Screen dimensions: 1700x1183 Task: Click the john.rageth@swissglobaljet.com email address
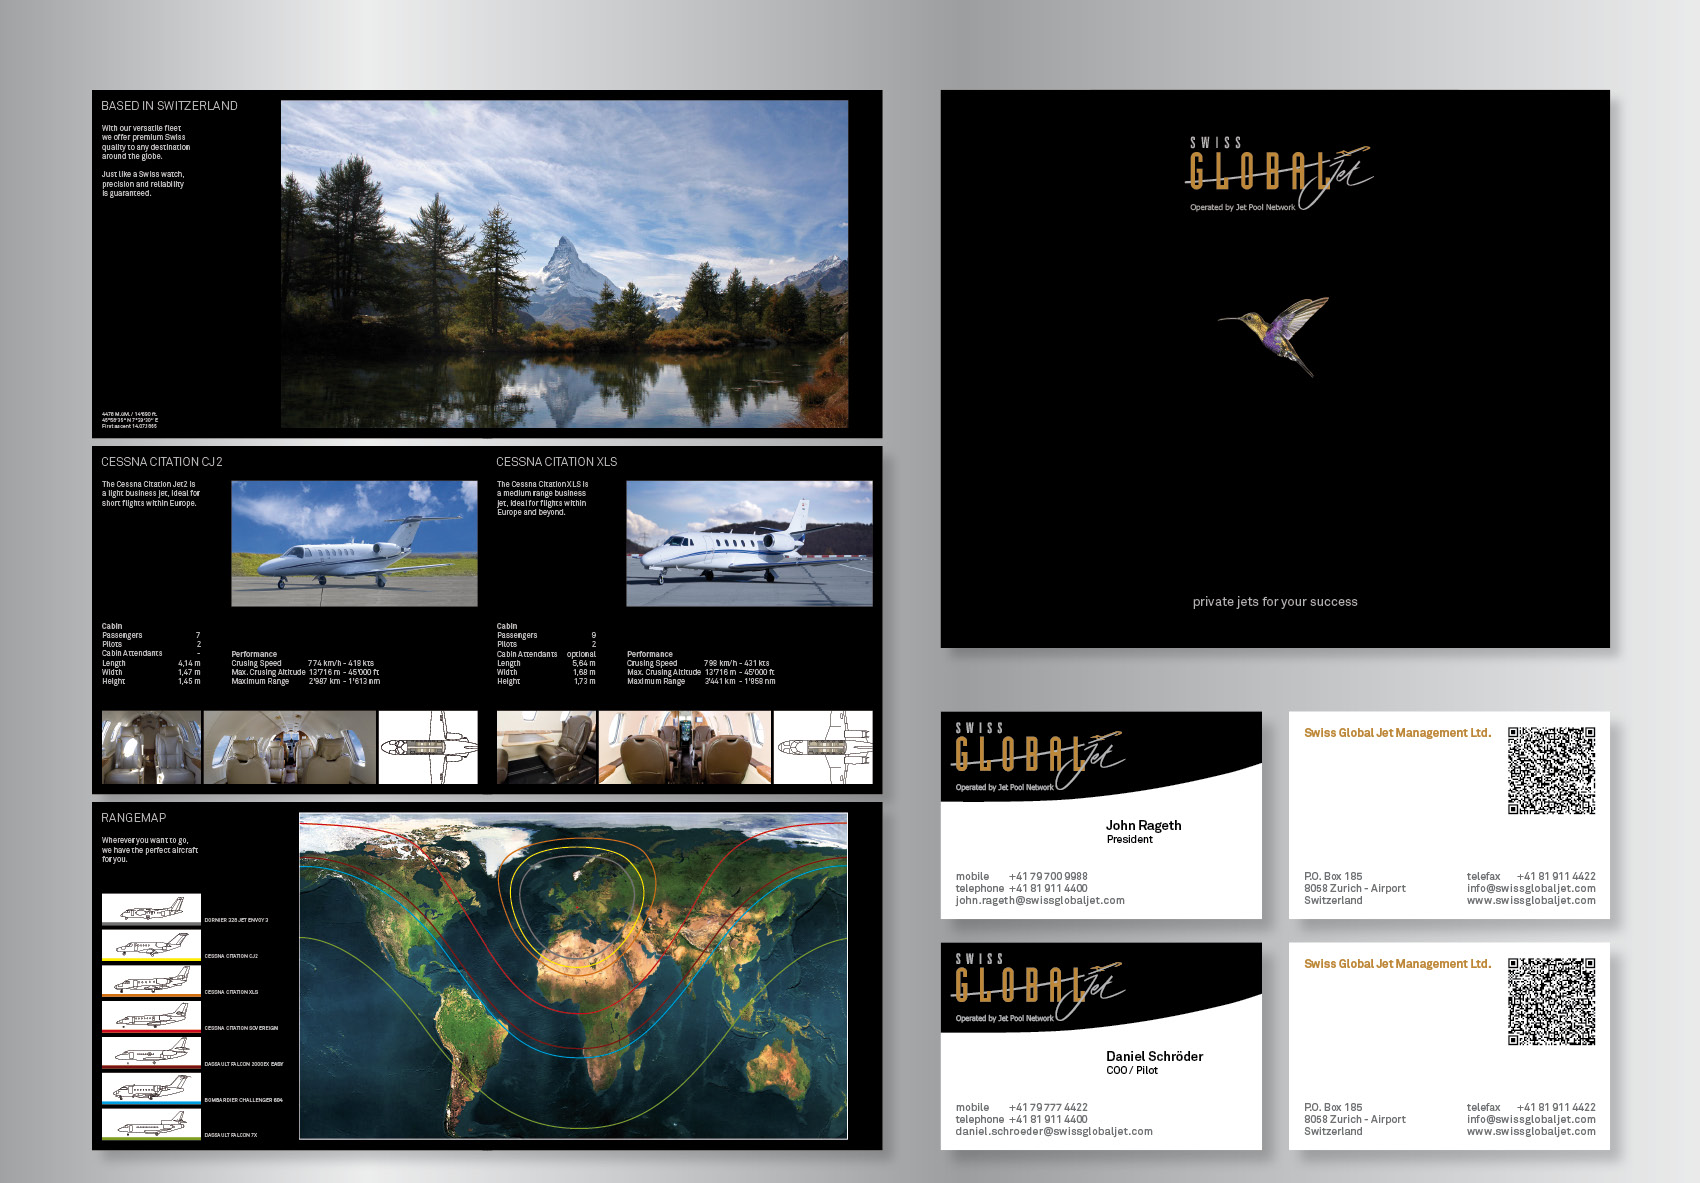(x=1040, y=900)
